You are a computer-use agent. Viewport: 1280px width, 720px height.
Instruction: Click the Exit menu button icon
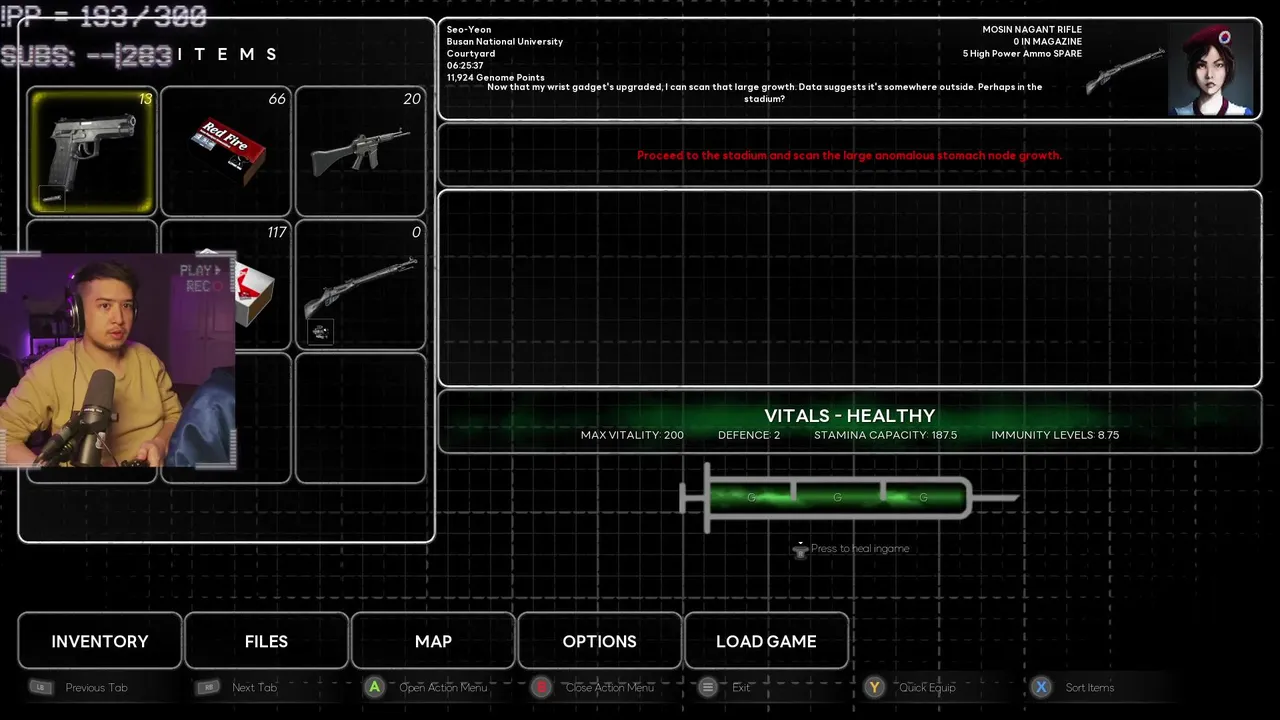[708, 687]
